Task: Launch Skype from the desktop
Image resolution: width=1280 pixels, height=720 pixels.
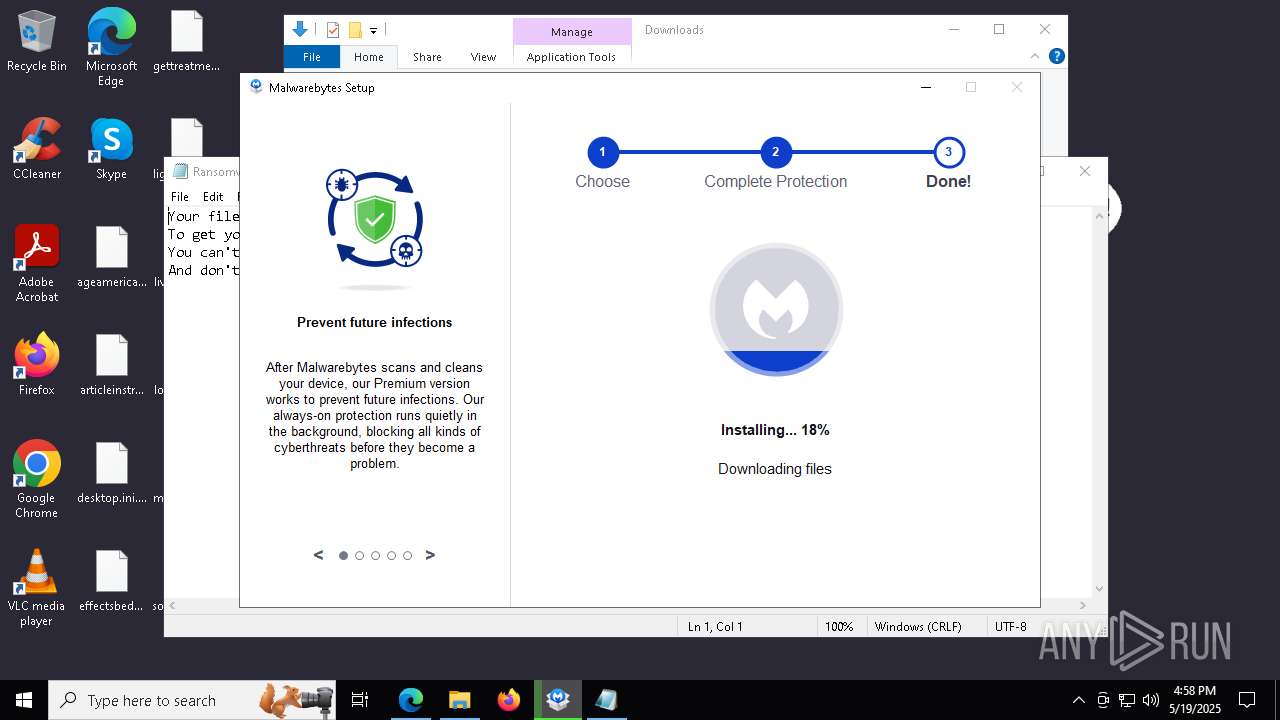Action: point(111,148)
